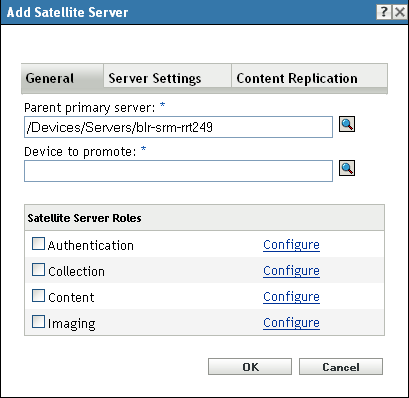
Task: Confirm with the OK button
Action: point(250,367)
